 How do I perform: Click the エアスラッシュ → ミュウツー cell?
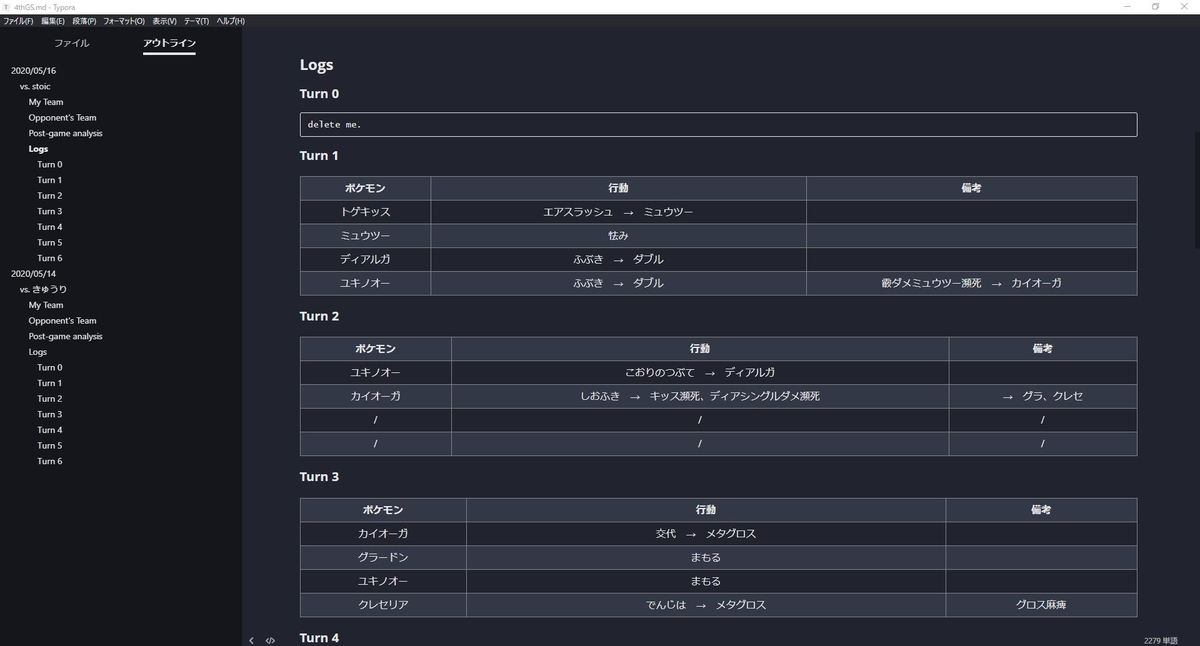(x=618, y=212)
